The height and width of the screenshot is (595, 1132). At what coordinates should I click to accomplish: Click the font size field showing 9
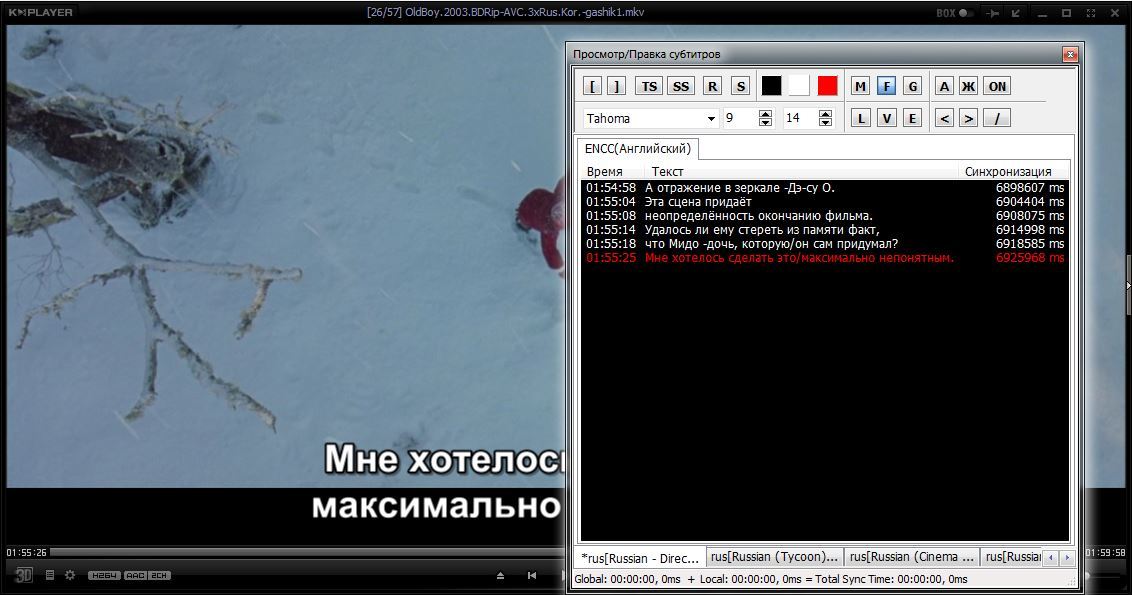coord(741,118)
